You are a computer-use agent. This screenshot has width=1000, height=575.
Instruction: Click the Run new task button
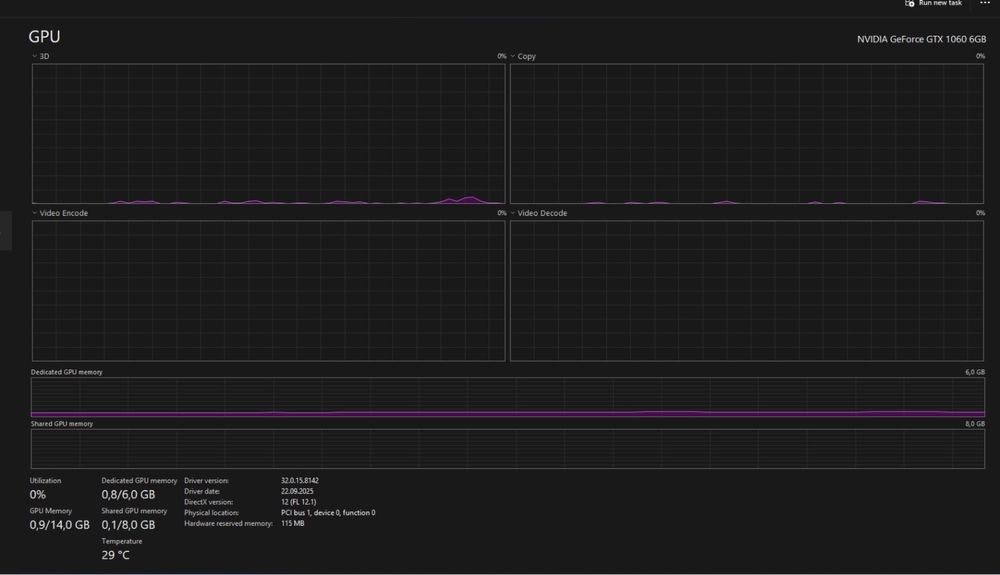[934, 3]
